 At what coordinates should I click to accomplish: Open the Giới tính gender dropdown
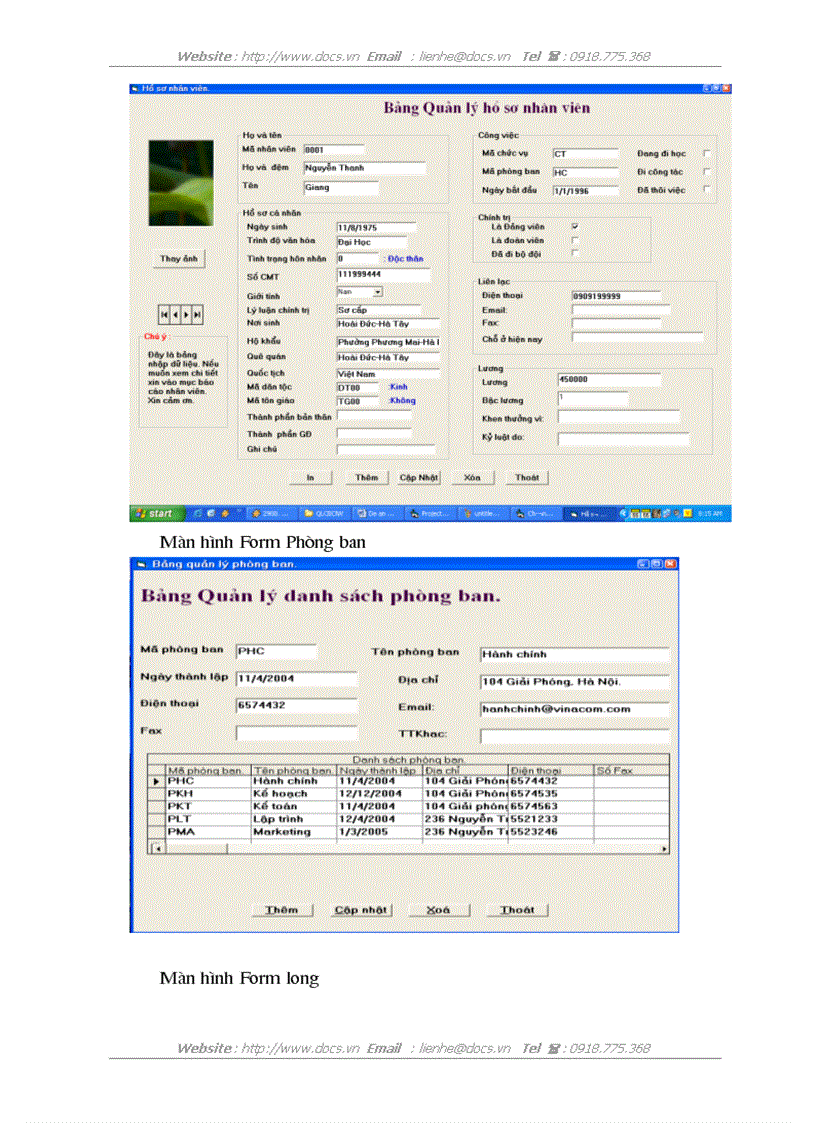pos(377,292)
